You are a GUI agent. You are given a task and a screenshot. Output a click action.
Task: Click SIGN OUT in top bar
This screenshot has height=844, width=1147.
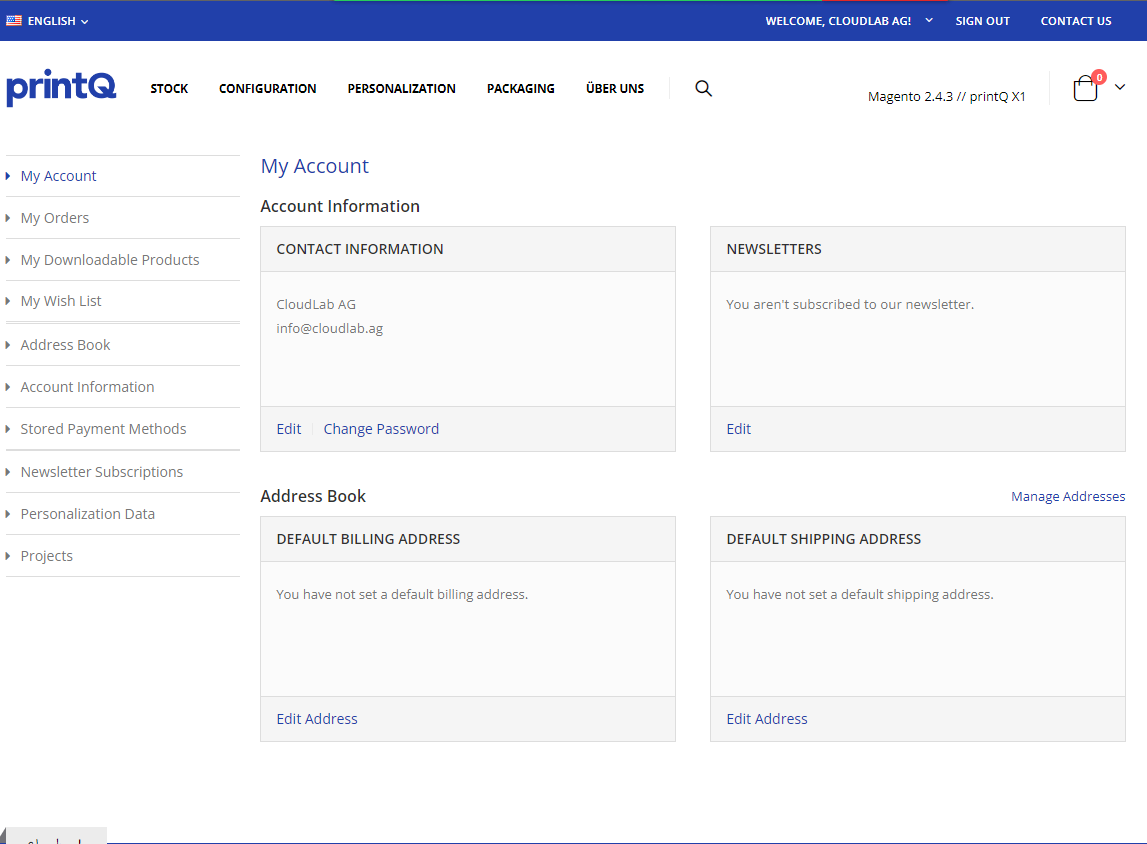(x=982, y=21)
